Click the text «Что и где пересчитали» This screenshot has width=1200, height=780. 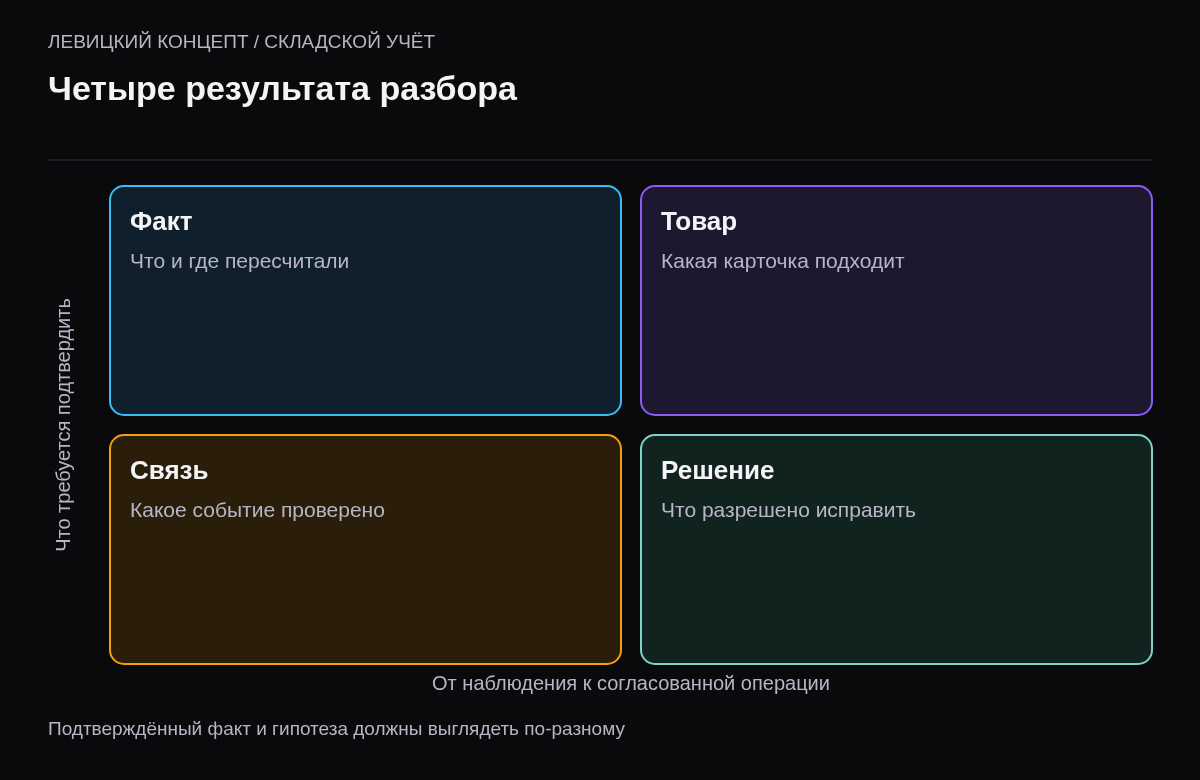coord(239,261)
